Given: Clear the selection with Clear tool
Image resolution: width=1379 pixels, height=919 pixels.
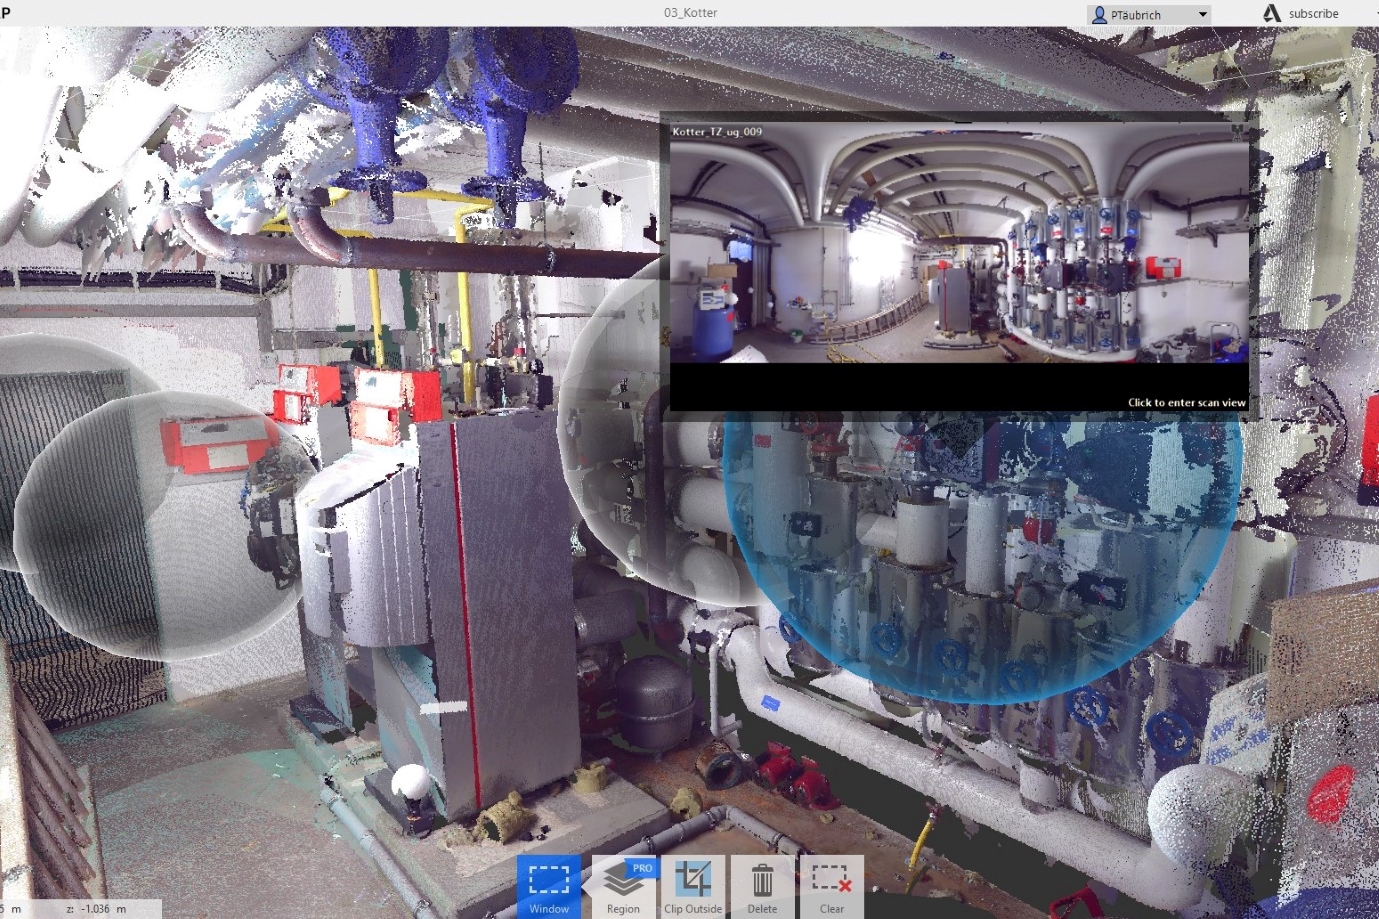Looking at the screenshot, I should (831, 886).
